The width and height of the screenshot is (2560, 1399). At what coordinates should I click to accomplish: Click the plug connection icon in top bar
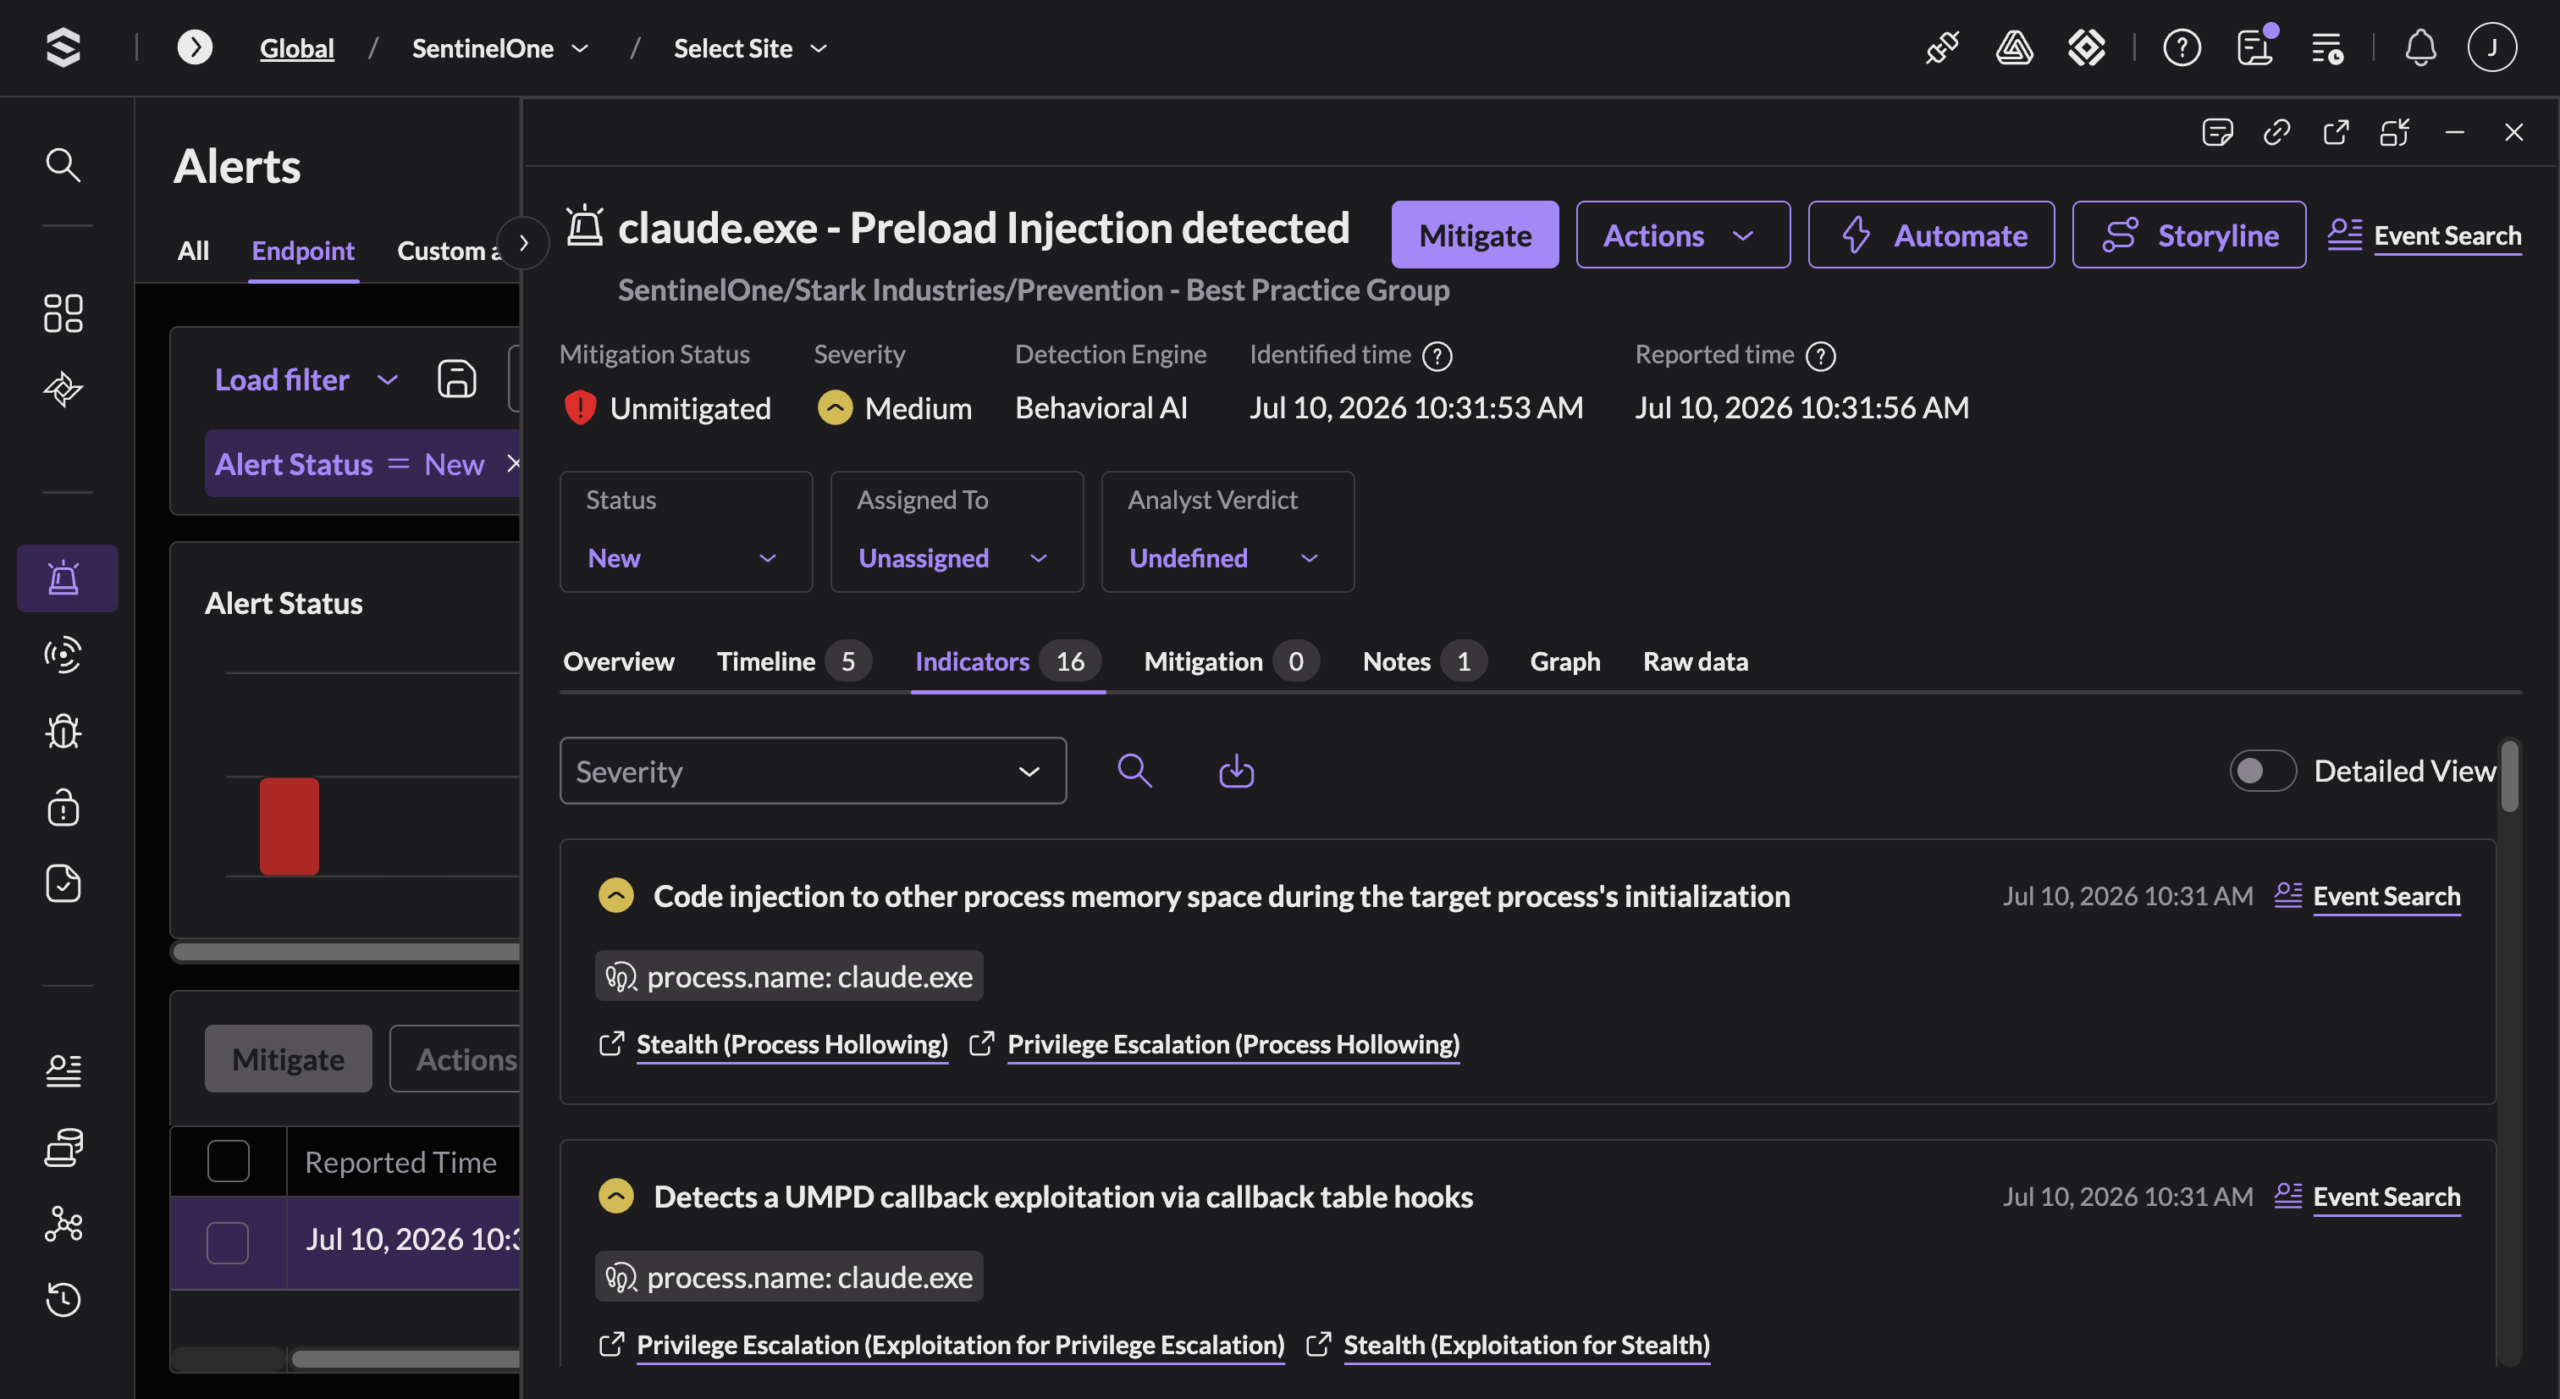pos(1942,47)
